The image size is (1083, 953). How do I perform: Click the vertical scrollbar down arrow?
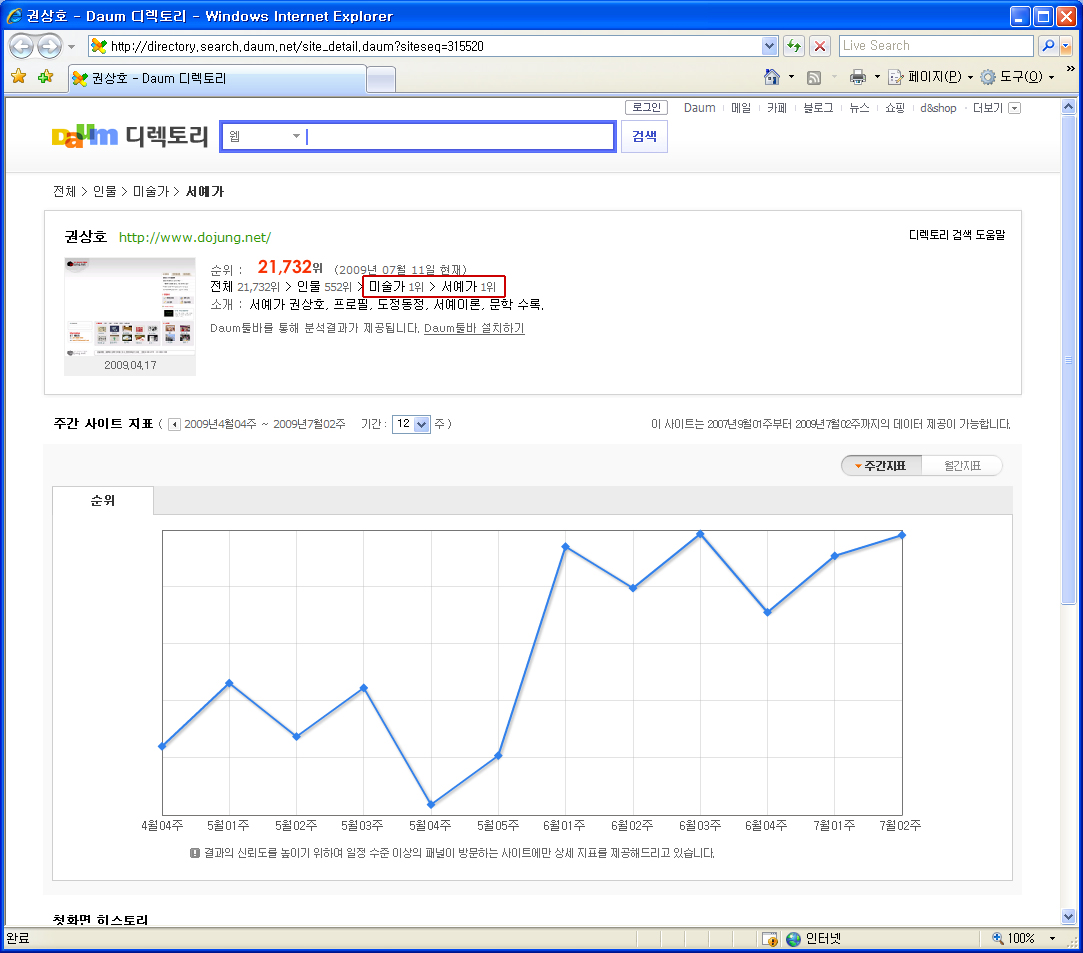(x=1068, y=916)
